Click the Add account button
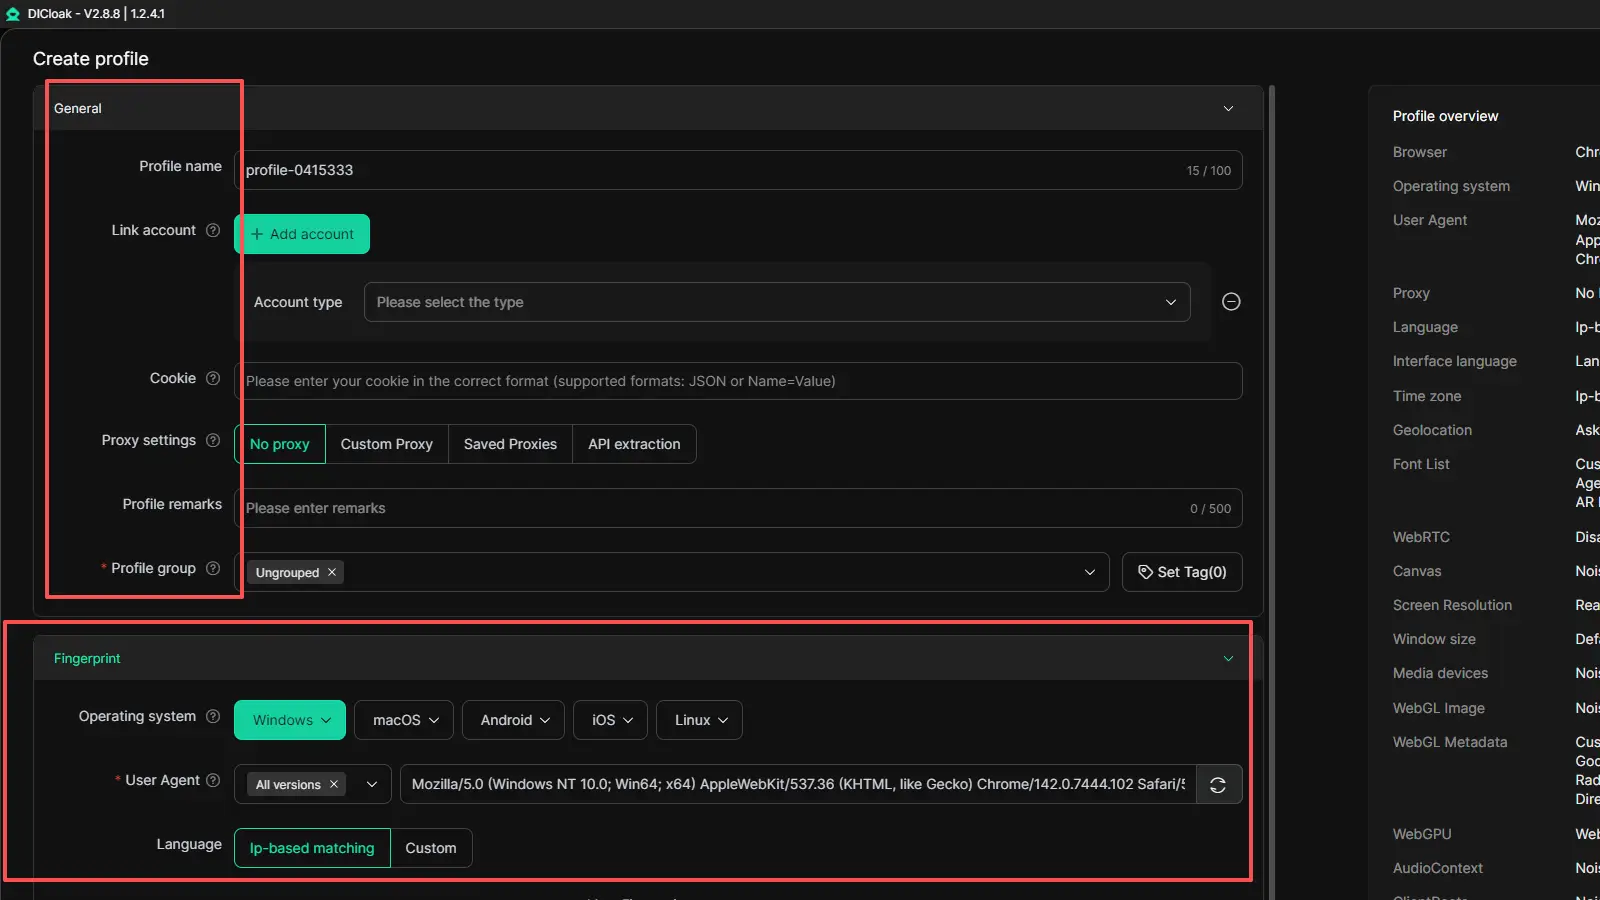This screenshot has height=900, width=1600. click(302, 234)
